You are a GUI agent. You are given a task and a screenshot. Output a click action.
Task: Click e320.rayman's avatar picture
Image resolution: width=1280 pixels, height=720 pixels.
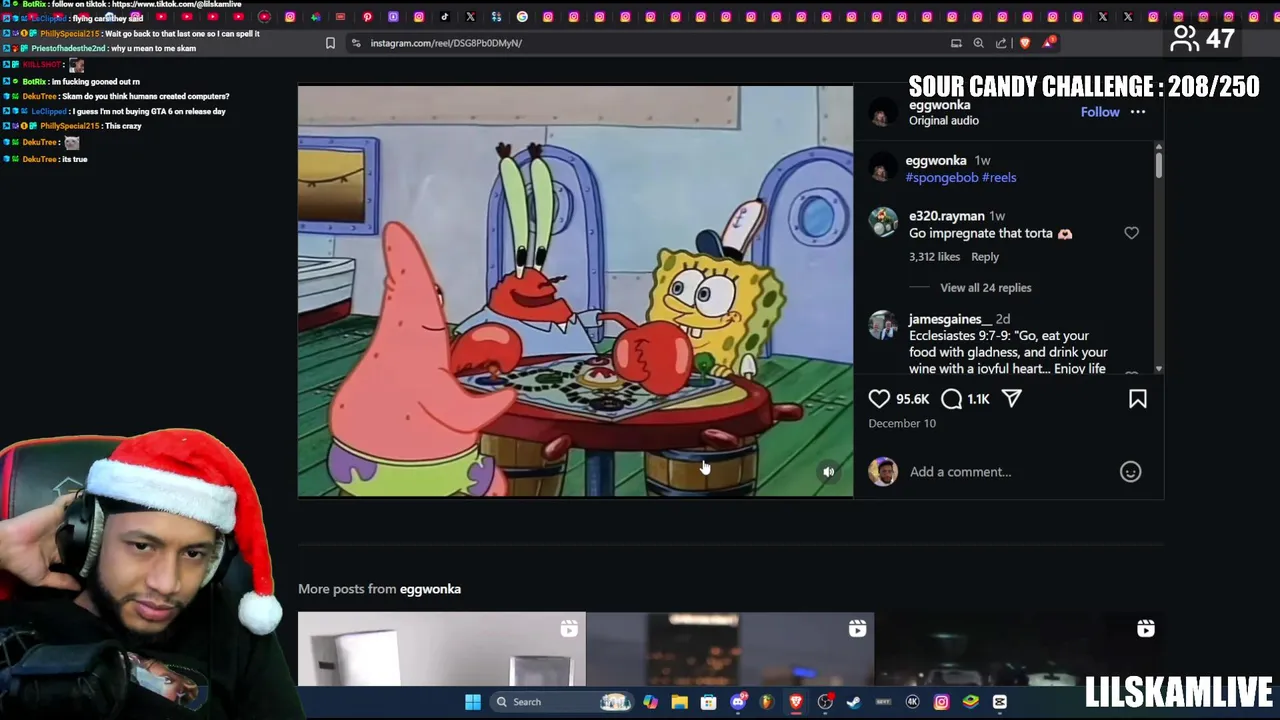click(x=883, y=222)
